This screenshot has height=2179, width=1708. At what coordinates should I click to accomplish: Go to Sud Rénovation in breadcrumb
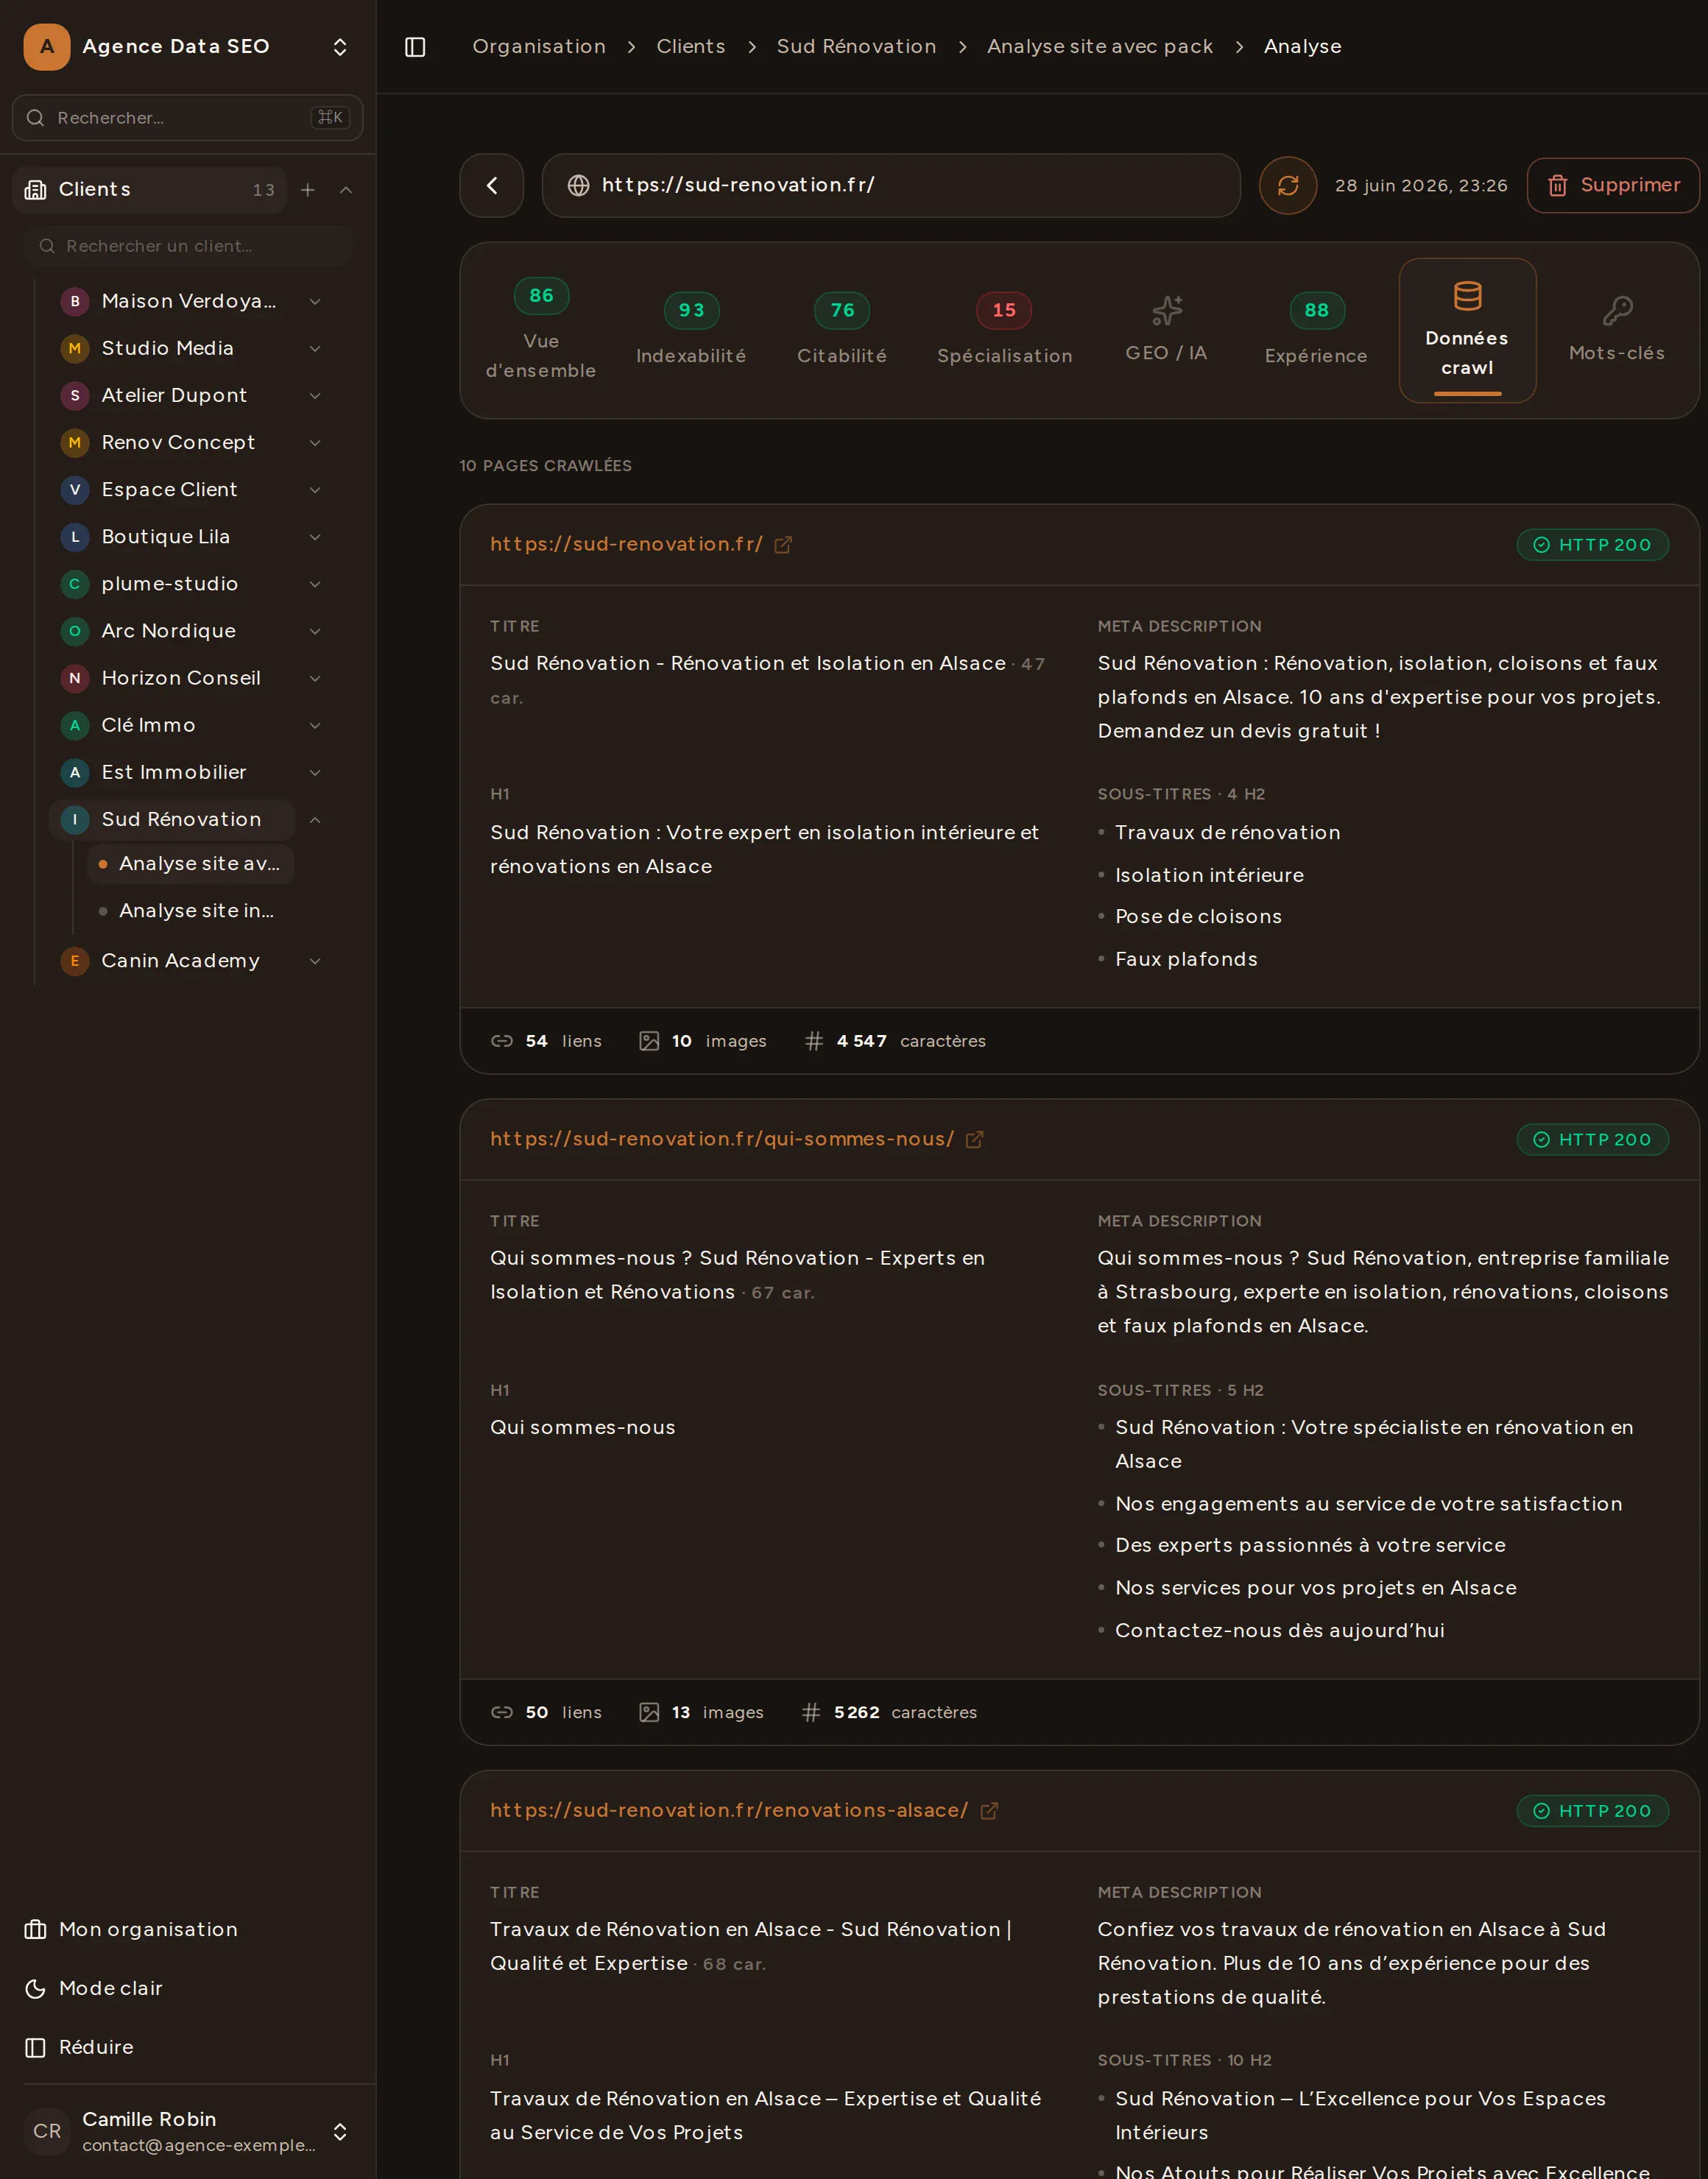[x=857, y=47]
